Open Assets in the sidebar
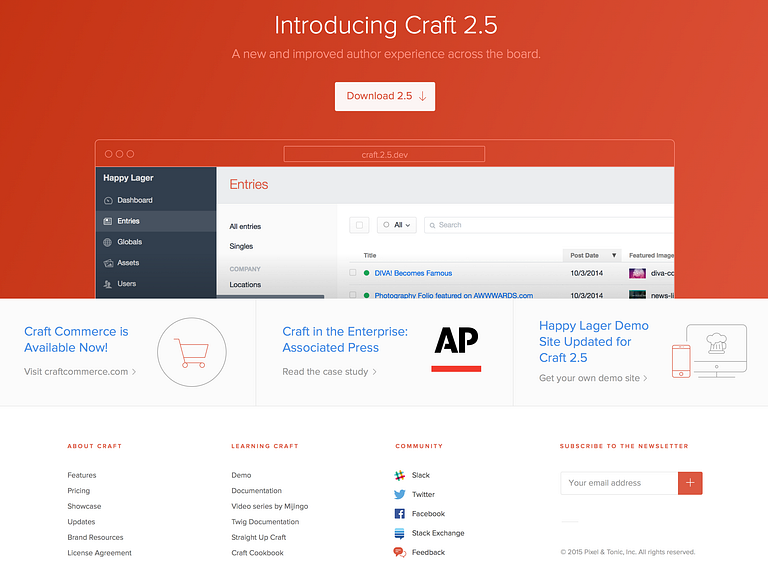This screenshot has width=768, height=576. point(156,263)
